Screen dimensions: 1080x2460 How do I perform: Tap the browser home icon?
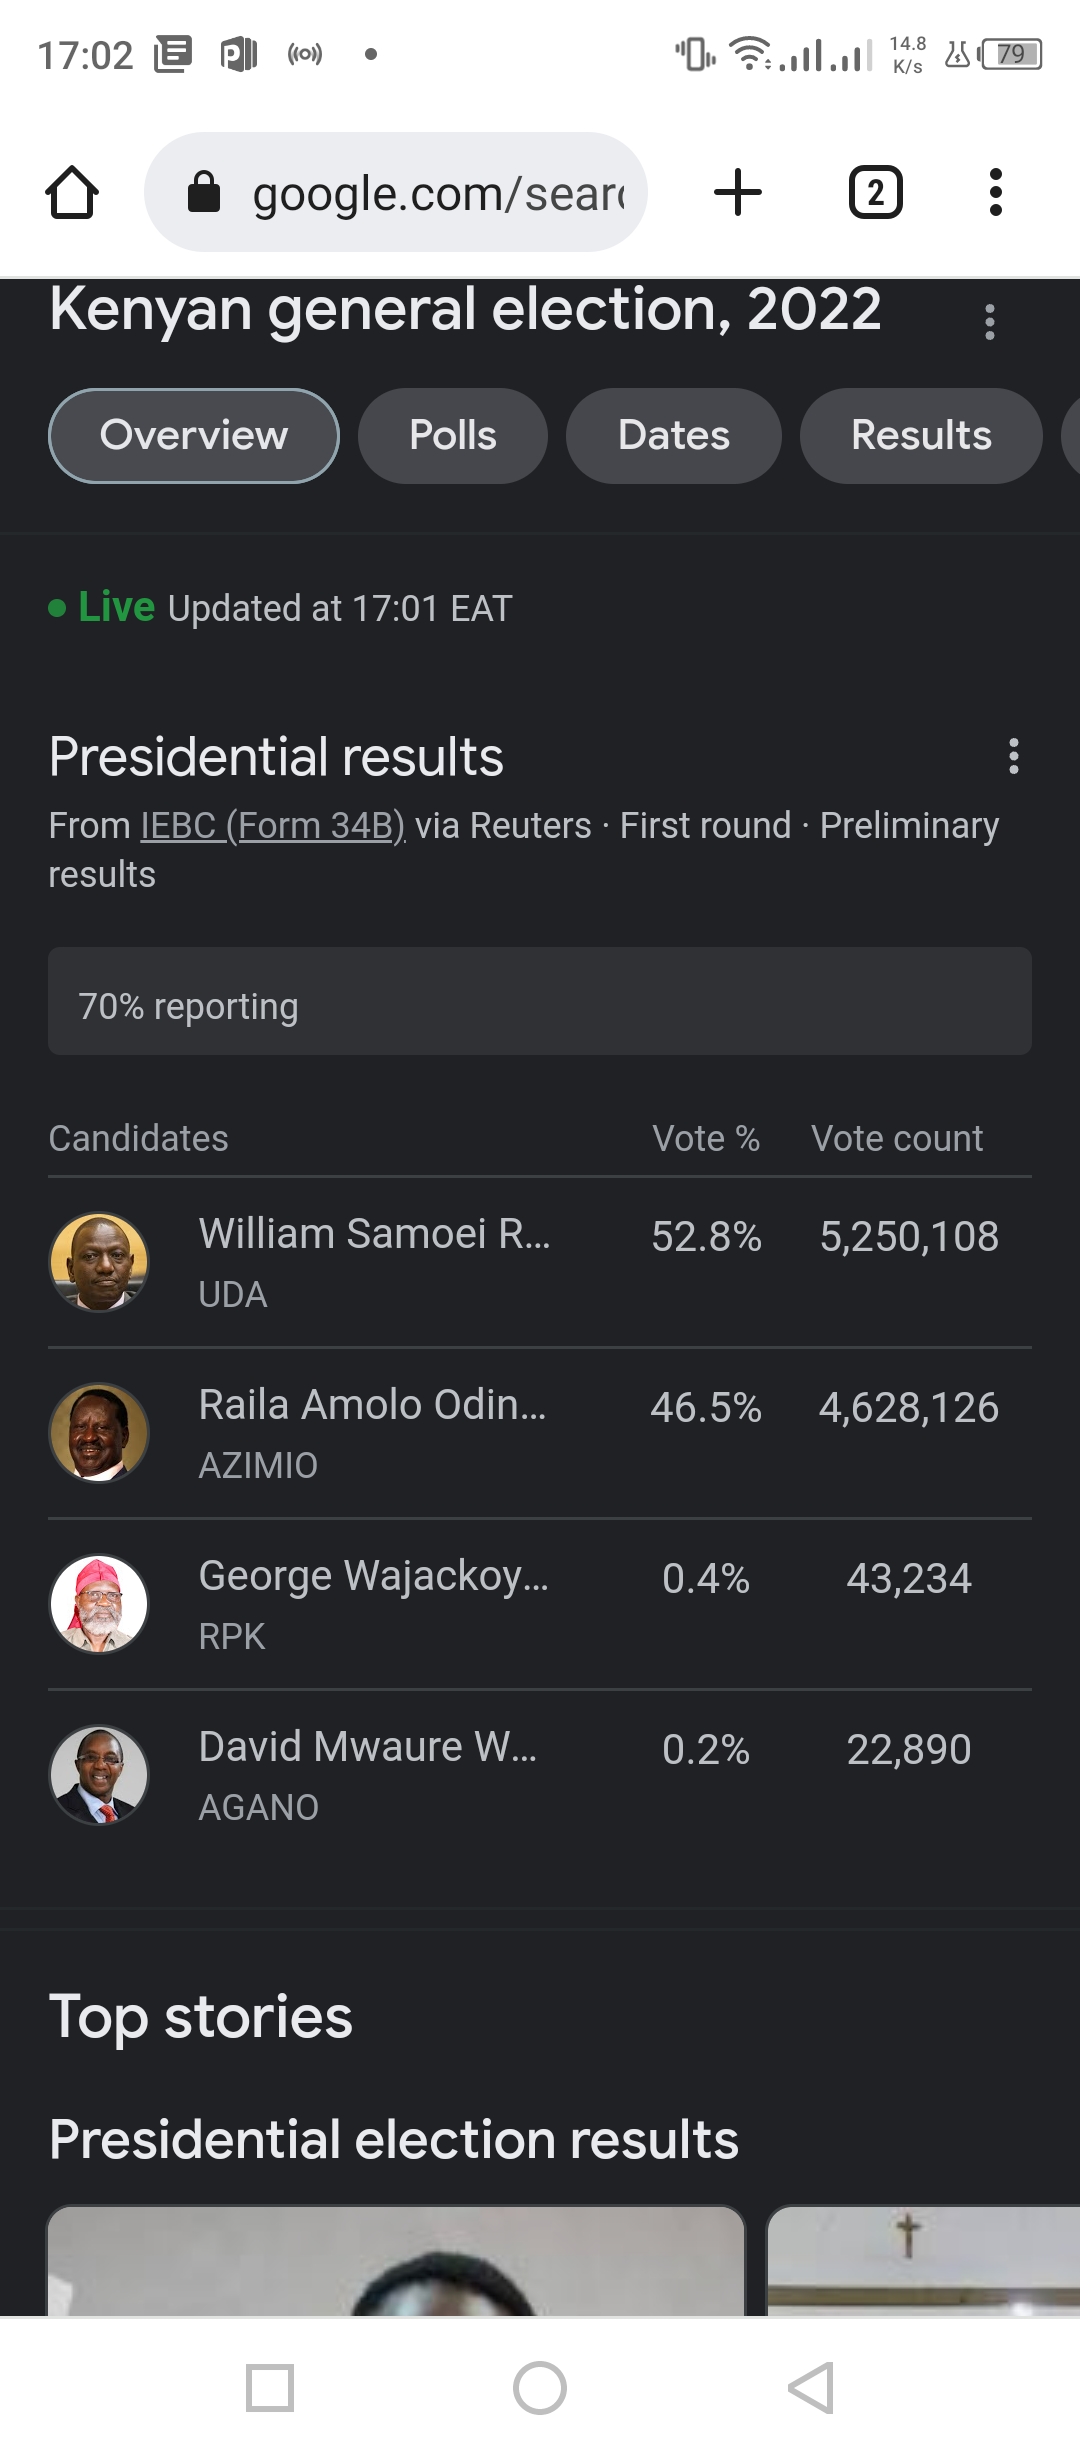(x=72, y=192)
